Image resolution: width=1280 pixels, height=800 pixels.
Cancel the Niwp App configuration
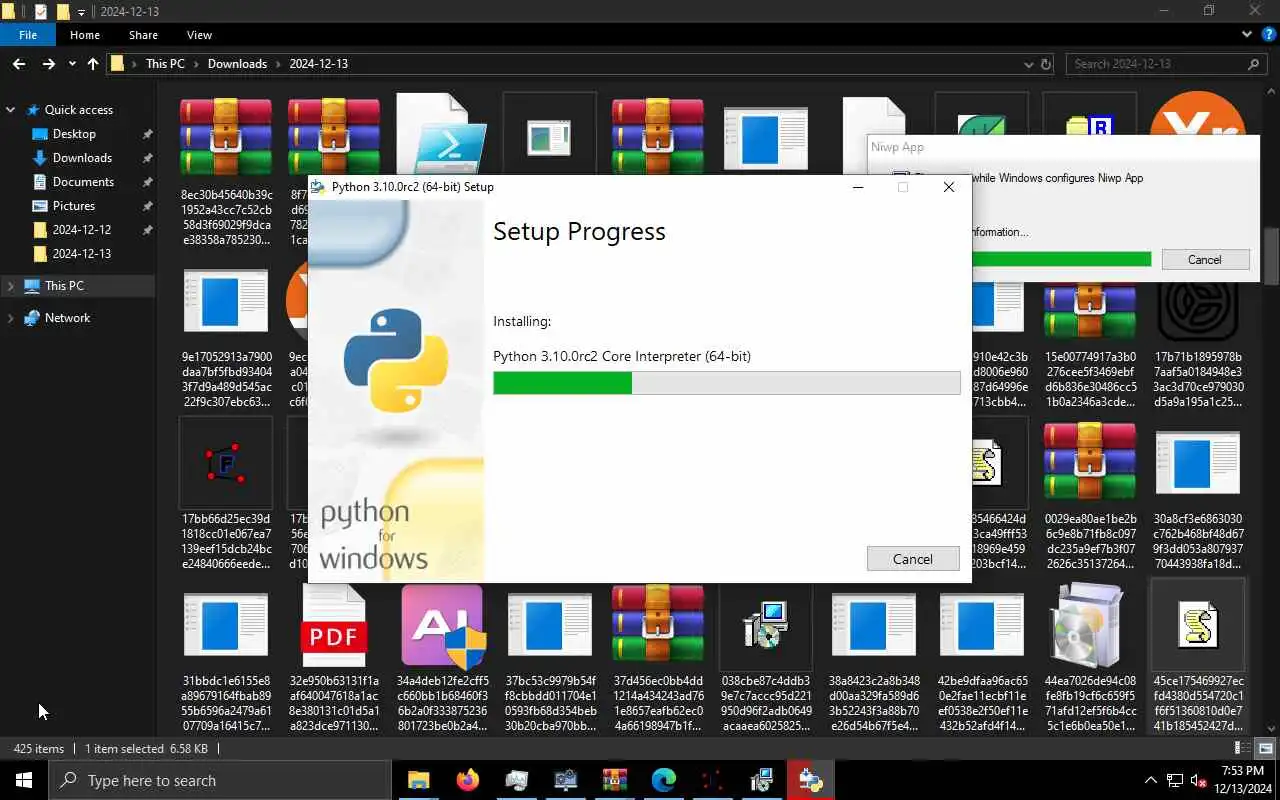pyautogui.click(x=1204, y=259)
